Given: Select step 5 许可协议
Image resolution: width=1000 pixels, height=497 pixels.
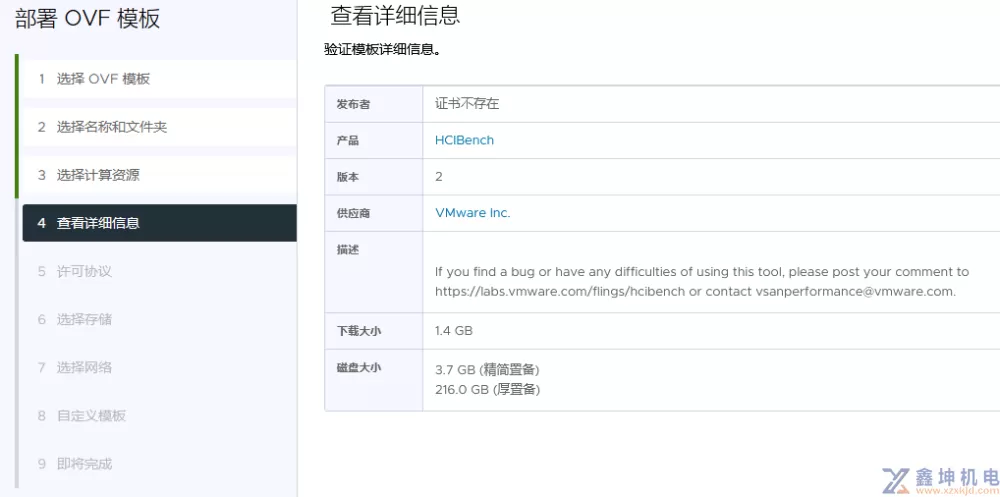Looking at the screenshot, I should (159, 271).
